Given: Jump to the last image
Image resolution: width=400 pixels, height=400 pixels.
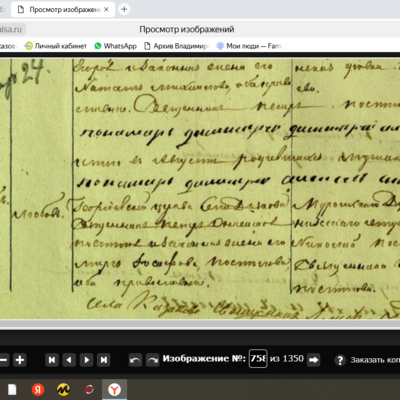Looking at the screenshot, I should pos(104,360).
